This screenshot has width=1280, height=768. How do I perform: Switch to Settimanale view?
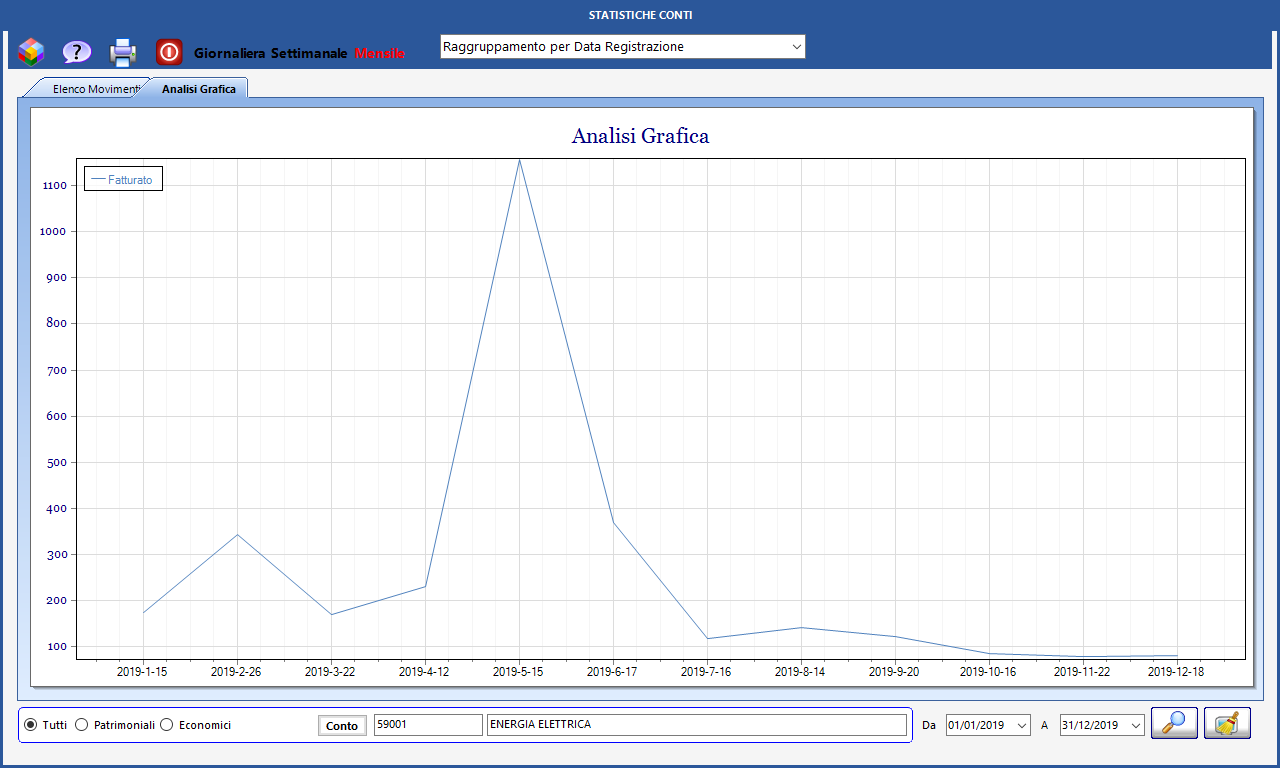click(x=308, y=52)
